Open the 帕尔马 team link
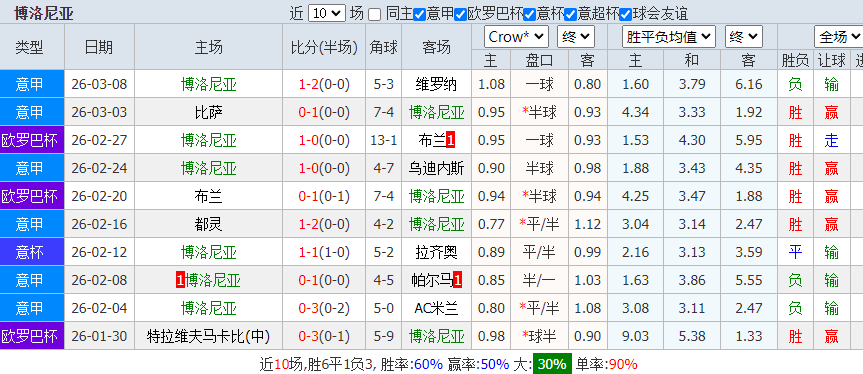This screenshot has height=374, width=863. tap(433, 280)
